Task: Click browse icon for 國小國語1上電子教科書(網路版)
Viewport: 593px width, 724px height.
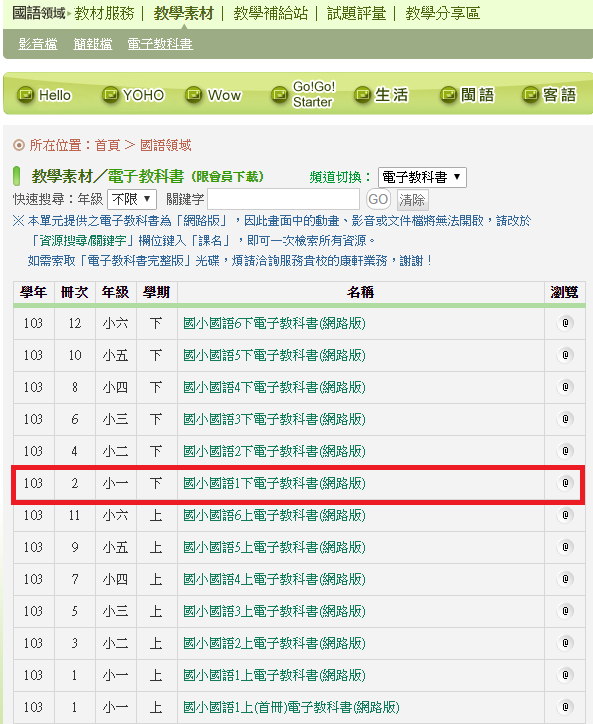Action: point(565,675)
